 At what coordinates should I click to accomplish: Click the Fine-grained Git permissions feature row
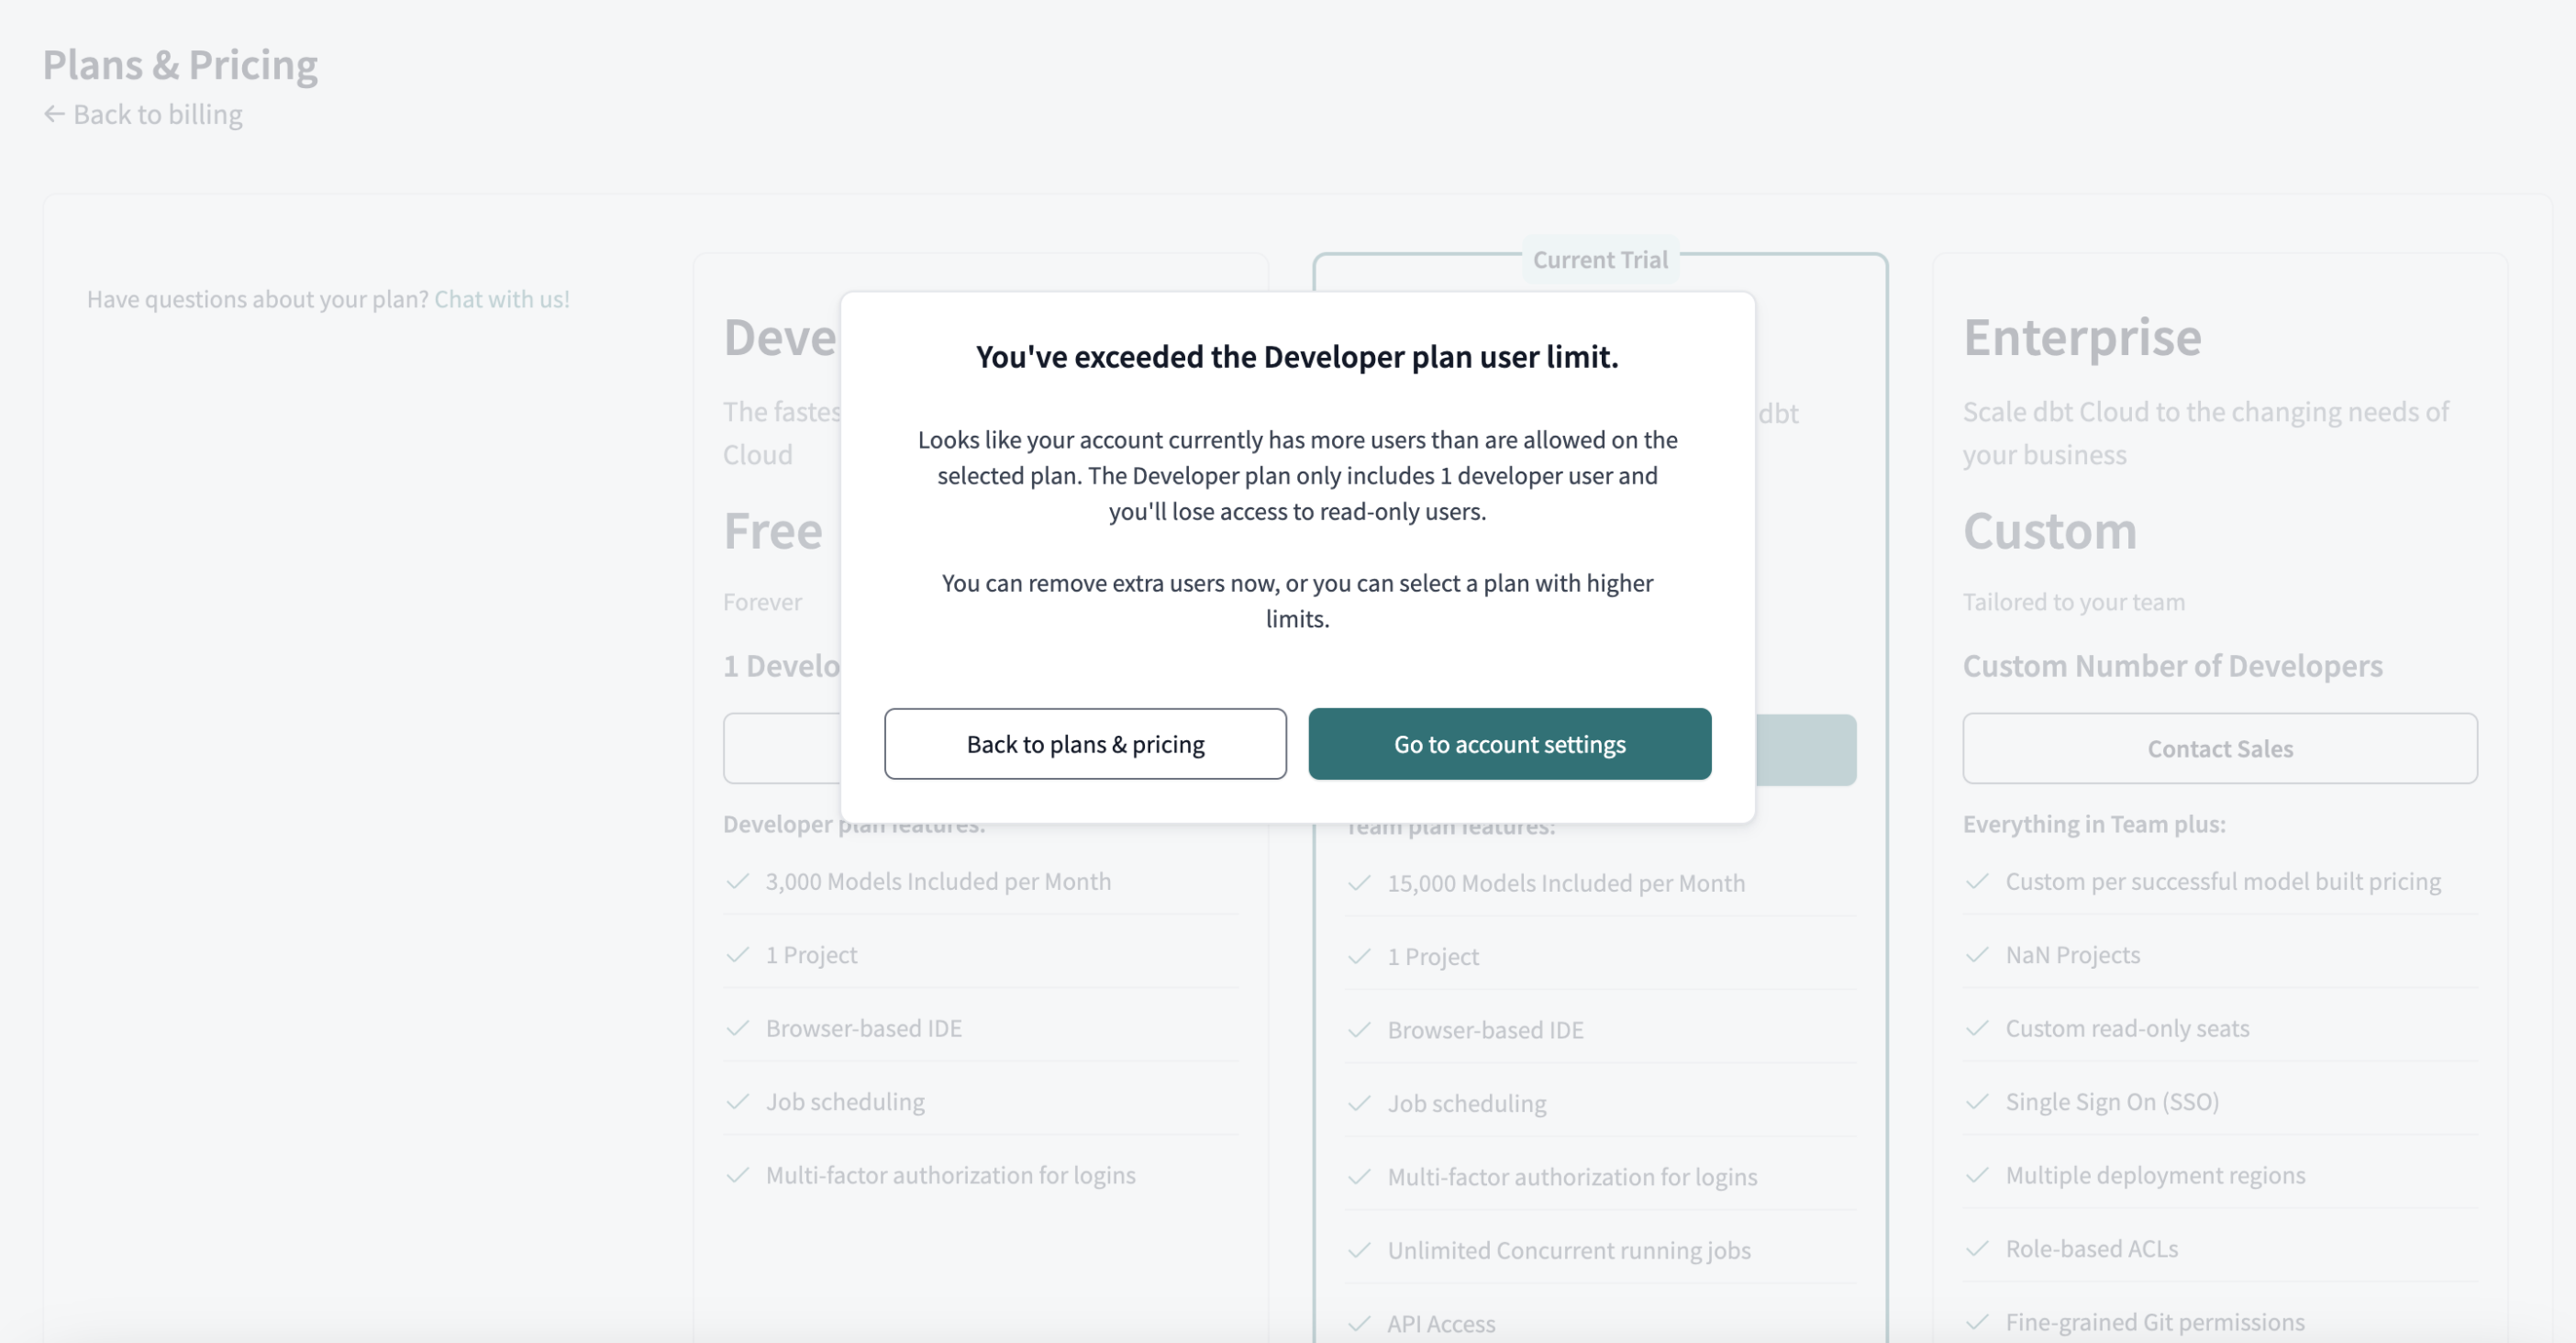[x=2154, y=1322]
